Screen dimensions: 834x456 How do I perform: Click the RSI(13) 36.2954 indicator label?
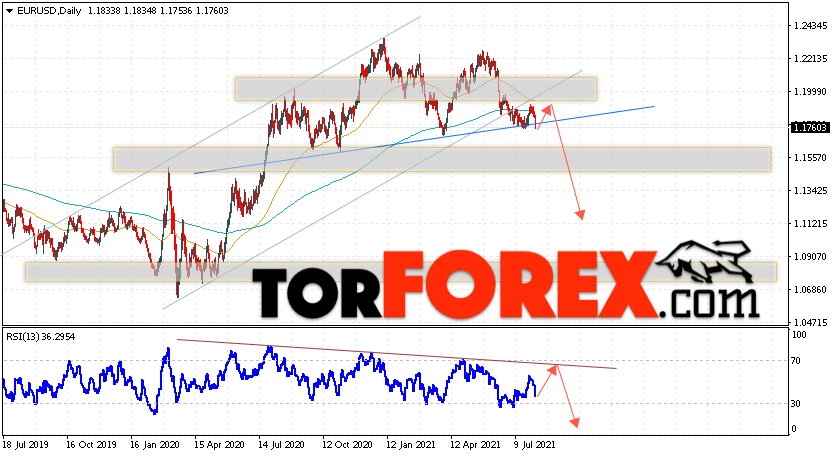coord(40,336)
